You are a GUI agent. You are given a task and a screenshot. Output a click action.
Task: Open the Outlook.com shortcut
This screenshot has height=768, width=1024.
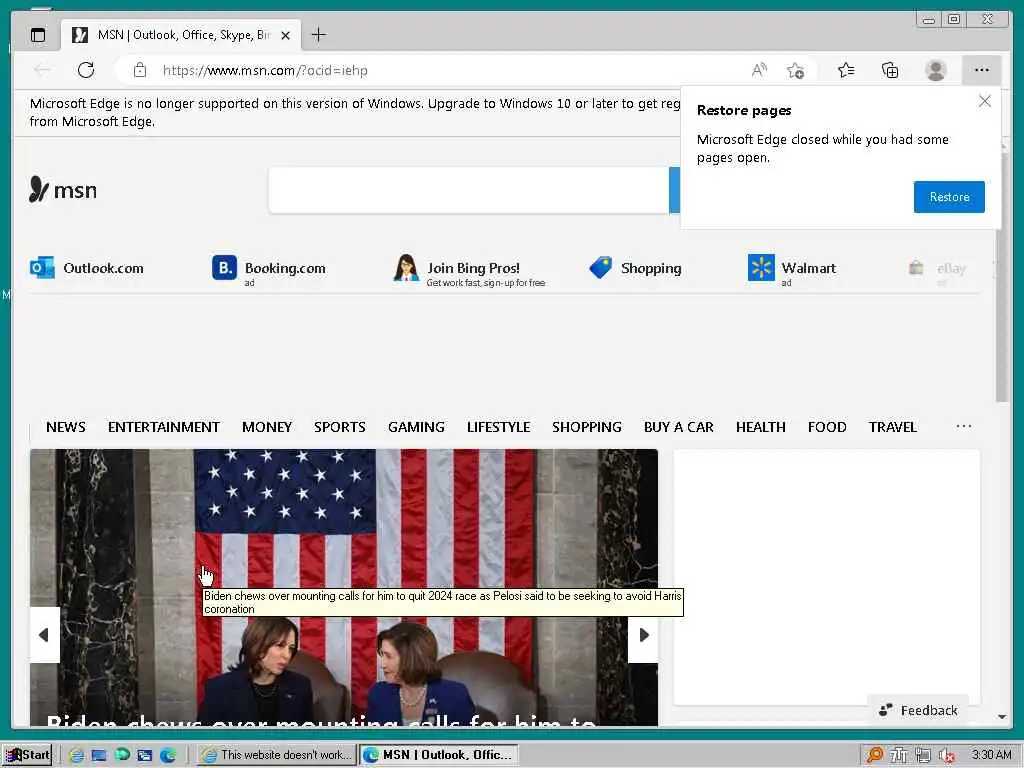click(x=87, y=268)
